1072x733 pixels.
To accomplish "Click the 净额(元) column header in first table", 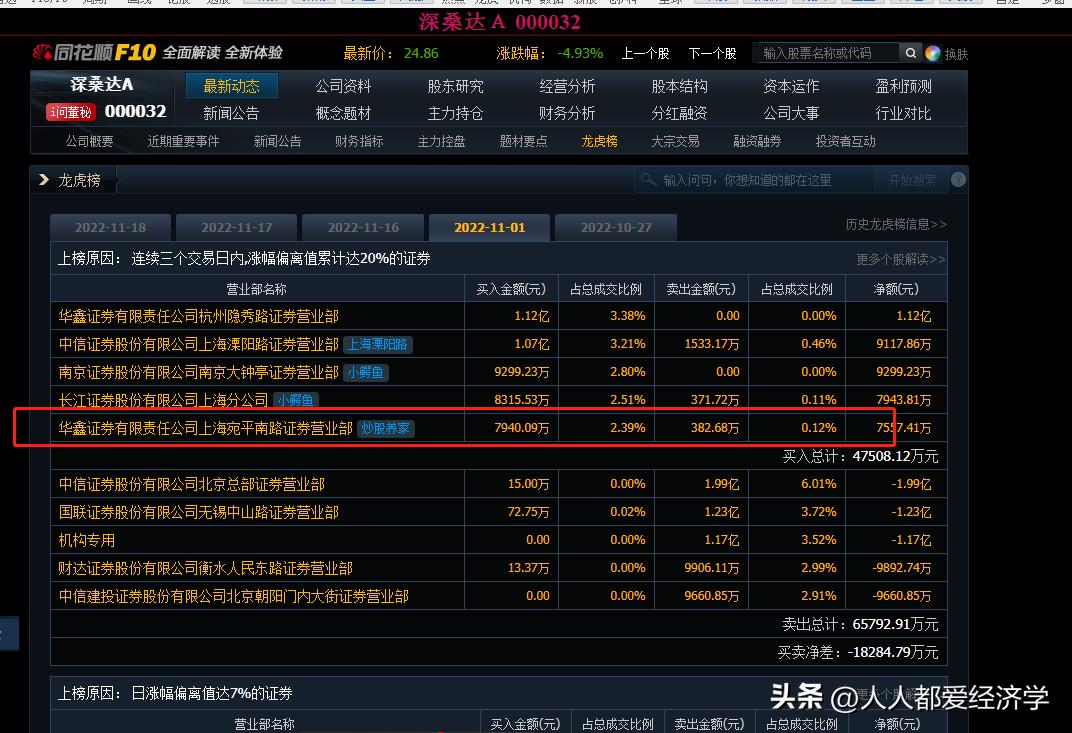I will click(x=896, y=289).
